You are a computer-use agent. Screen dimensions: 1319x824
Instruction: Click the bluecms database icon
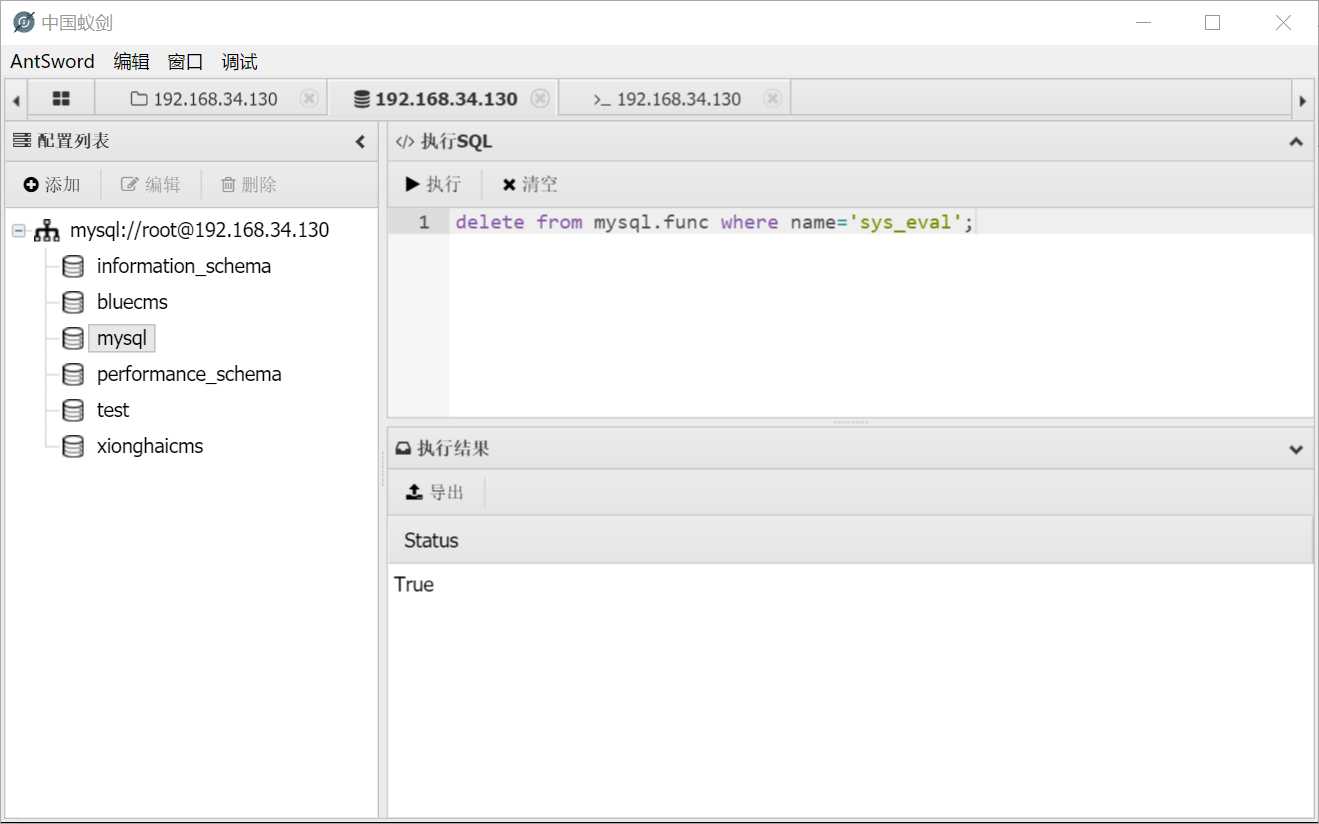click(x=73, y=302)
